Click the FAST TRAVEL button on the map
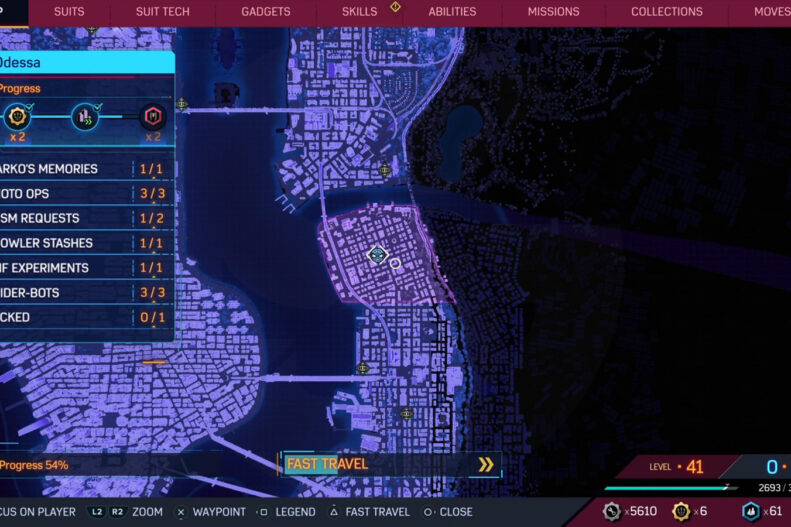Image resolution: width=791 pixels, height=527 pixels. pyautogui.click(x=390, y=464)
